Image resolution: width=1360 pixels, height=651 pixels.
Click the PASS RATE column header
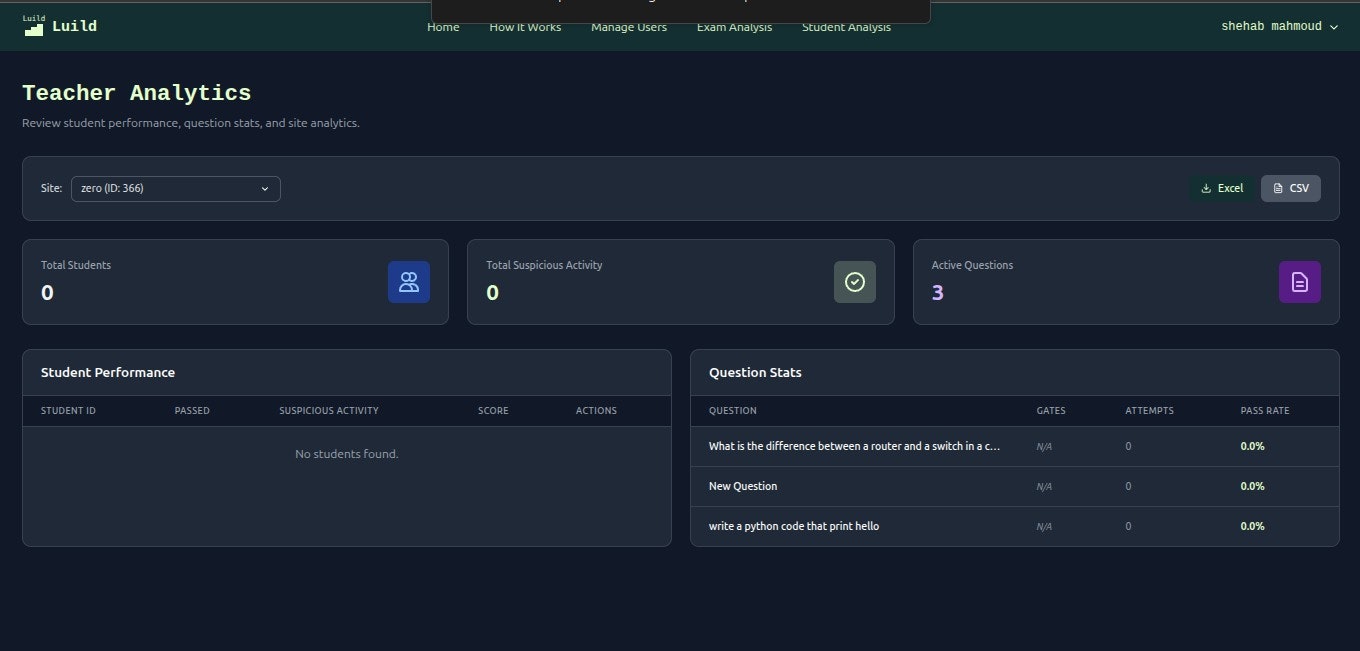point(1265,411)
